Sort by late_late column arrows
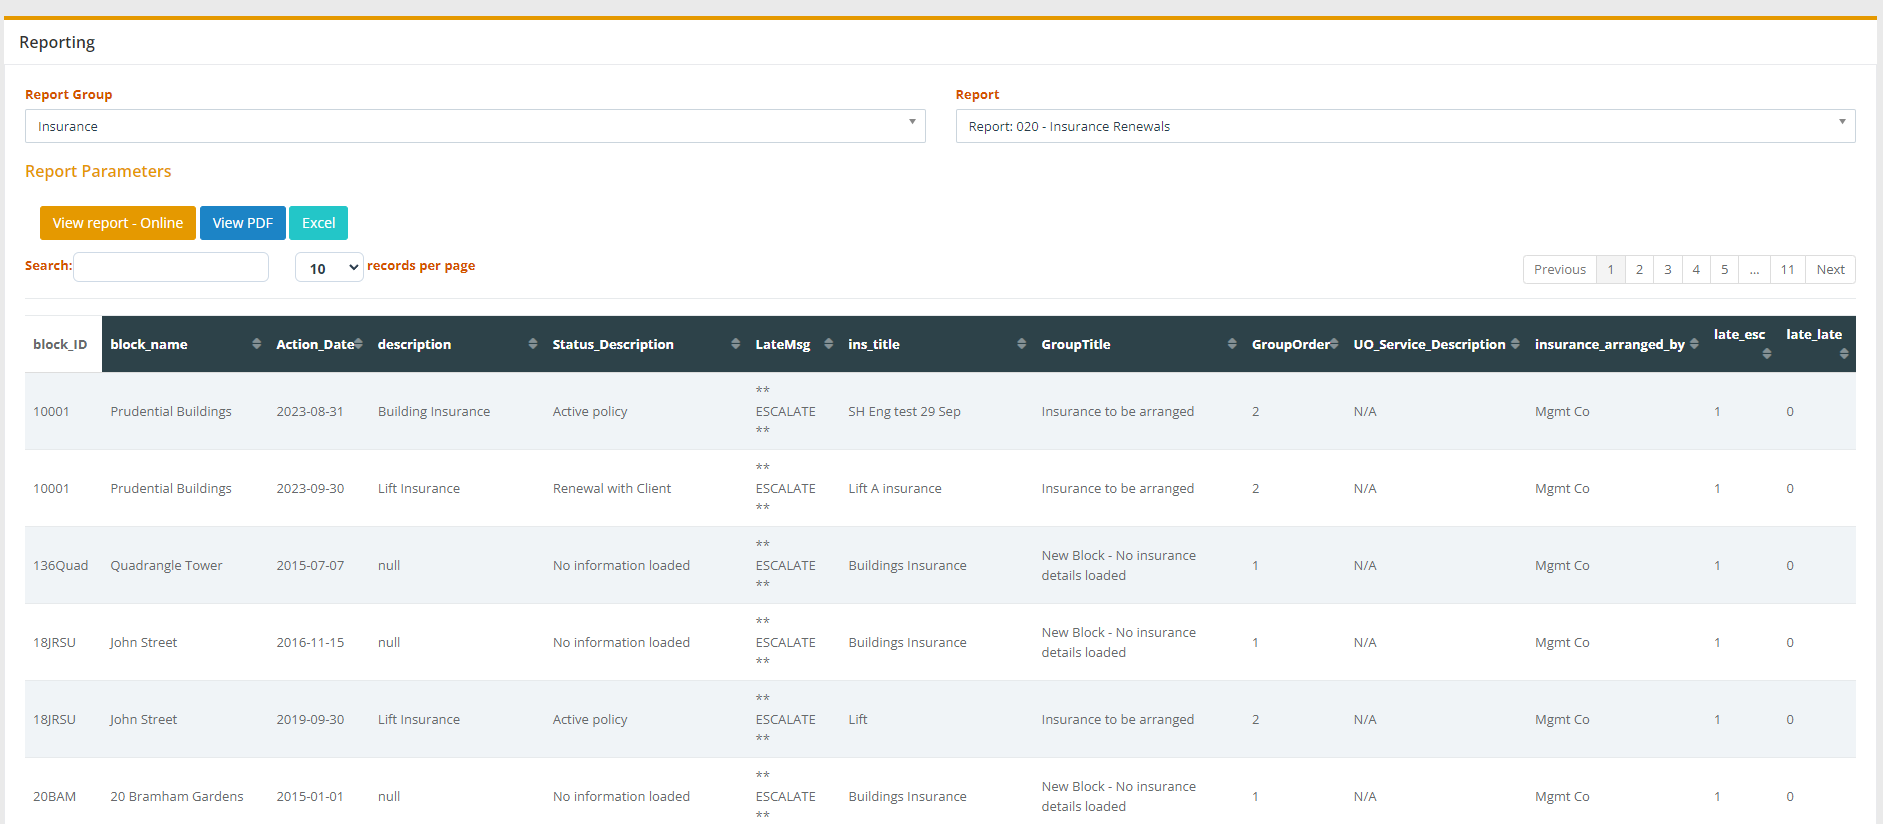1883x824 pixels. [1843, 353]
